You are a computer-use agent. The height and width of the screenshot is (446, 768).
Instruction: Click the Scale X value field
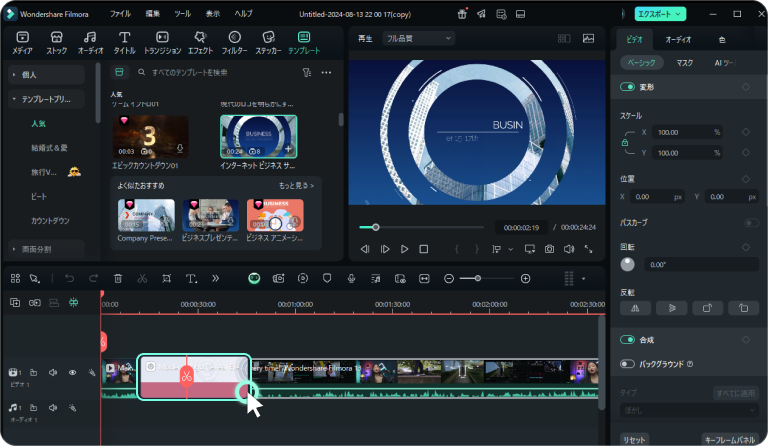(689, 132)
